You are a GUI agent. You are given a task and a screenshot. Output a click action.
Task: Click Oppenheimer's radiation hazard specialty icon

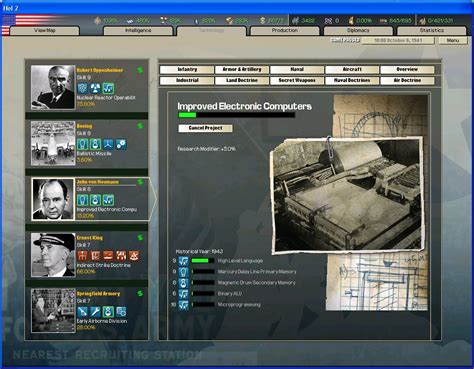tap(95, 88)
